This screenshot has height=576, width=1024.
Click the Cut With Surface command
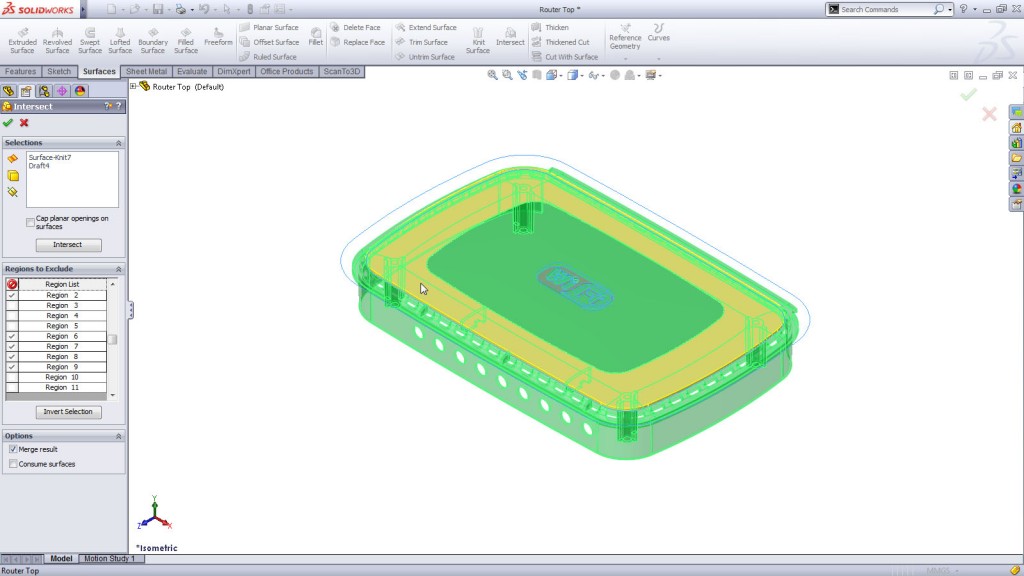click(x=565, y=57)
